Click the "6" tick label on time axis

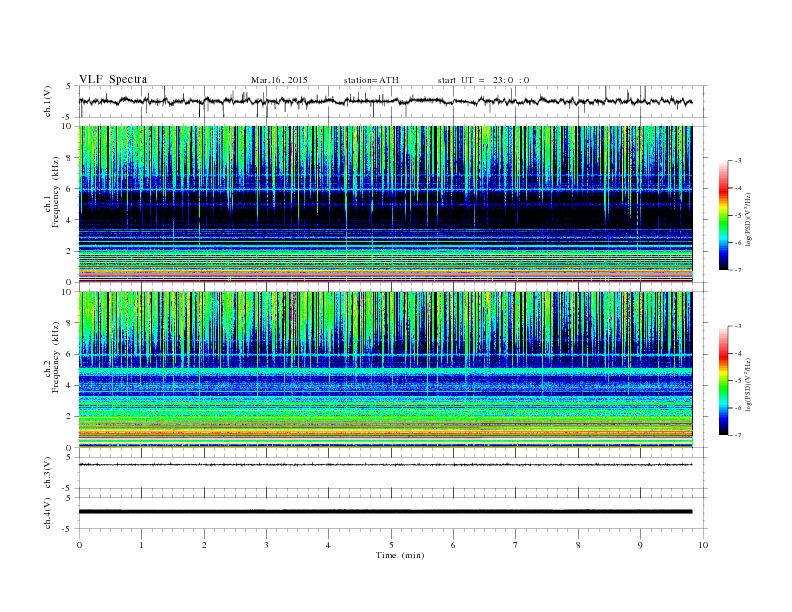(453, 545)
